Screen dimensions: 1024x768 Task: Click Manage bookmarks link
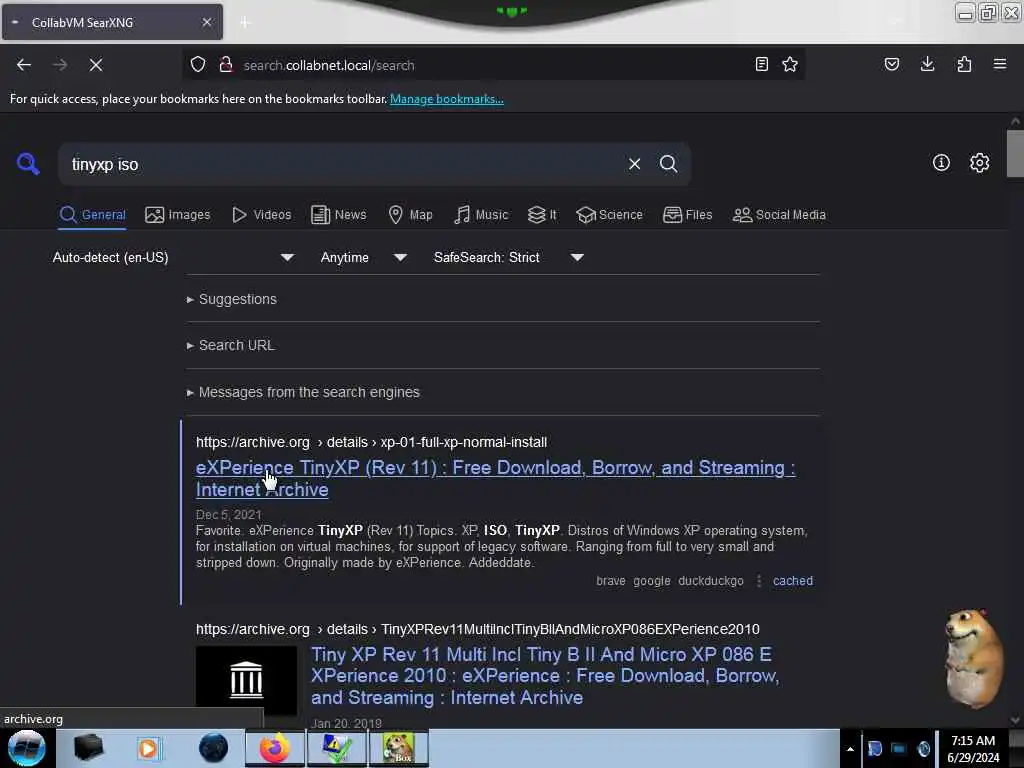point(447,99)
